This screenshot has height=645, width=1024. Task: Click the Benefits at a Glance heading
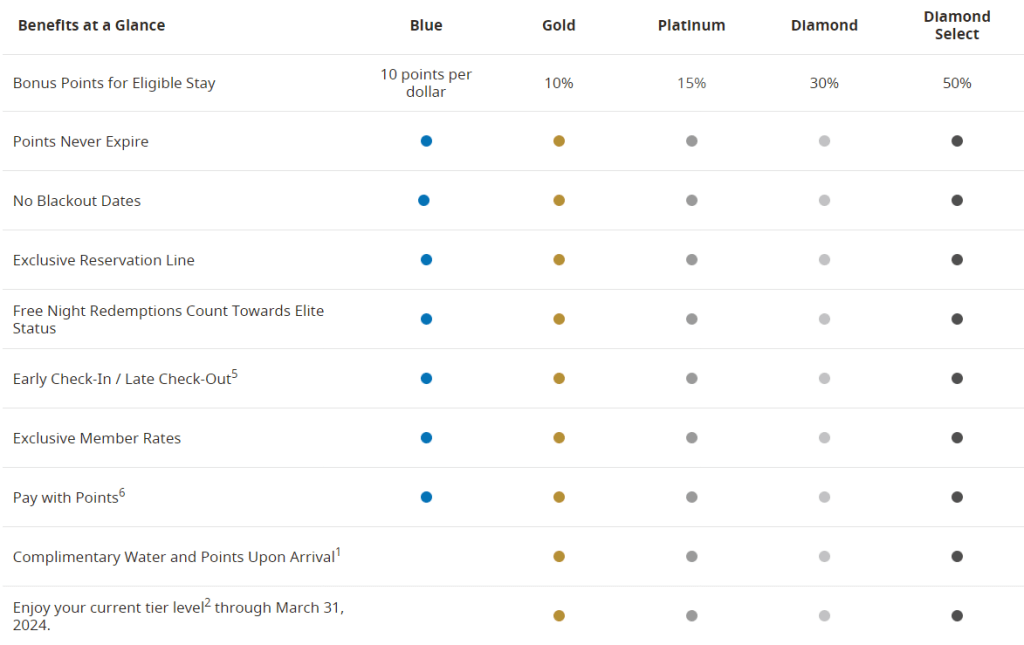pyautogui.click(x=92, y=25)
